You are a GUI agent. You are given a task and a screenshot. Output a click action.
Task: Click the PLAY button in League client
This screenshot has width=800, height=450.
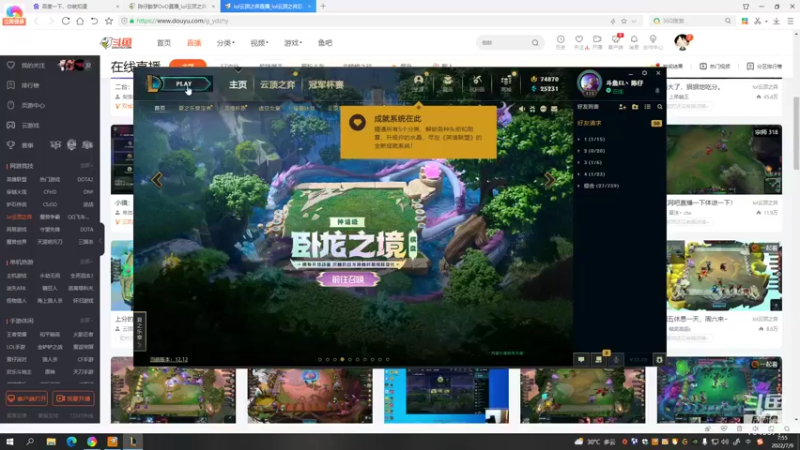[185, 84]
